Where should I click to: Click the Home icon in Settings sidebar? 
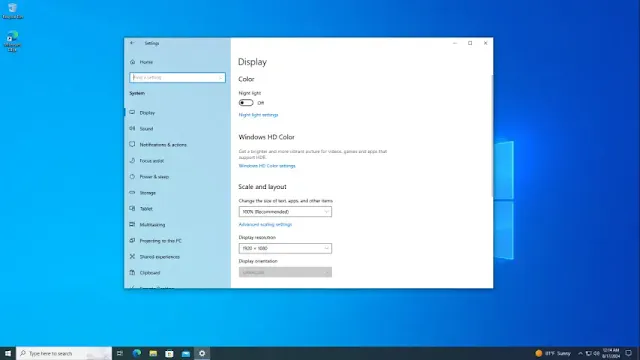click(x=132, y=62)
